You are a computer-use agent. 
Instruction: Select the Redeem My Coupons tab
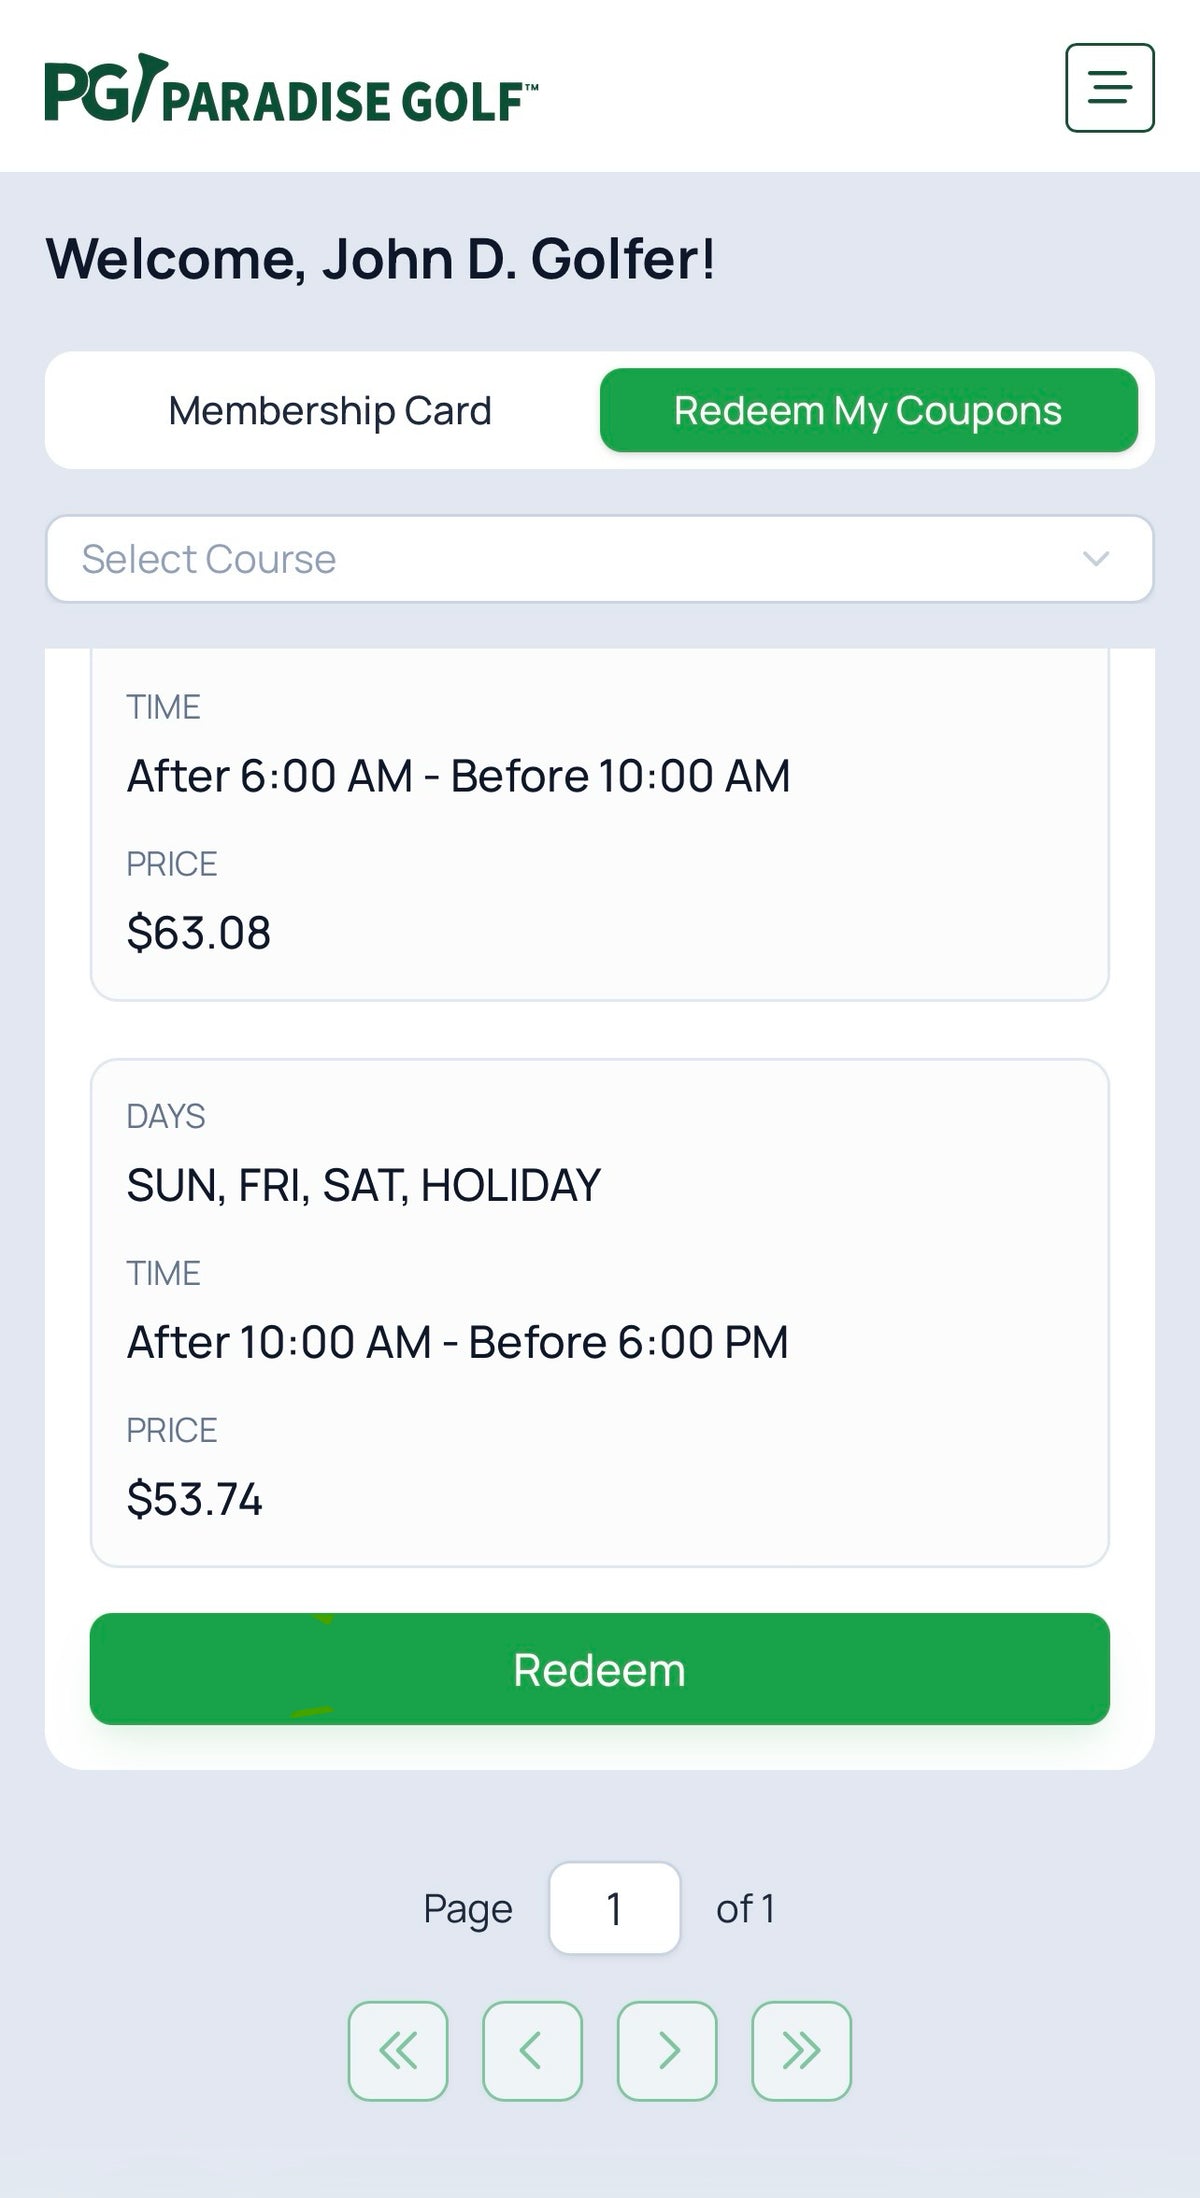tap(868, 411)
